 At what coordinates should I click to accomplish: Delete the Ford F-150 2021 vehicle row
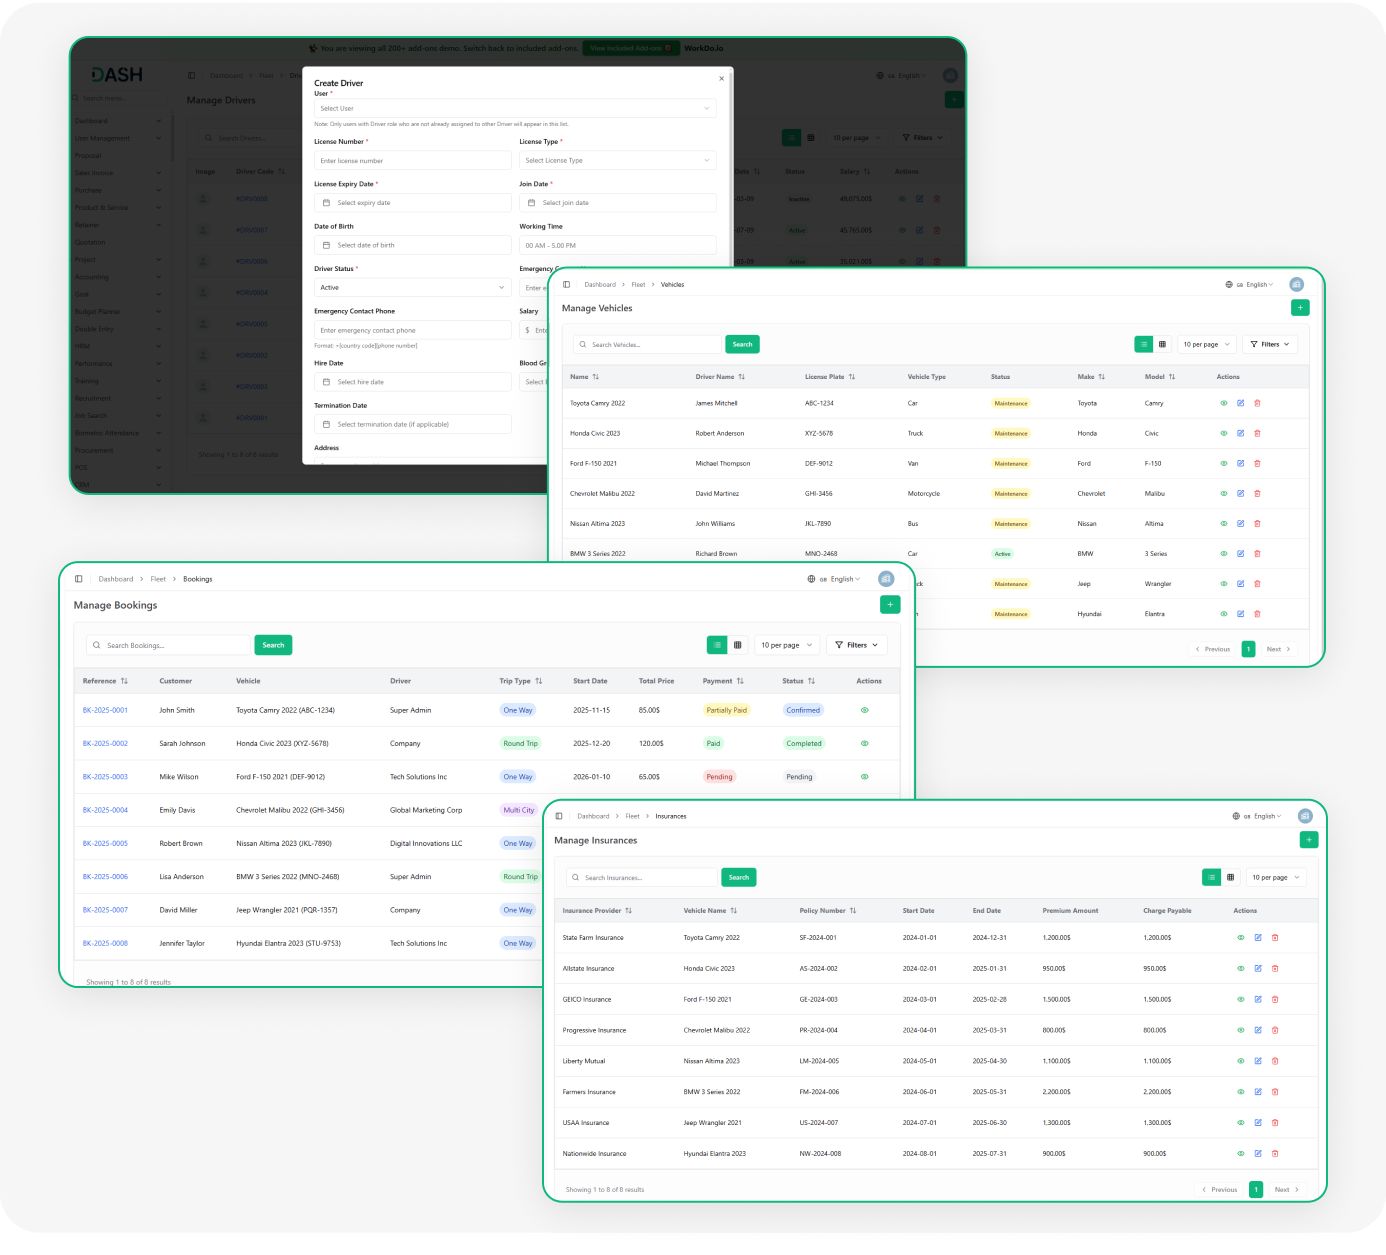click(1257, 464)
